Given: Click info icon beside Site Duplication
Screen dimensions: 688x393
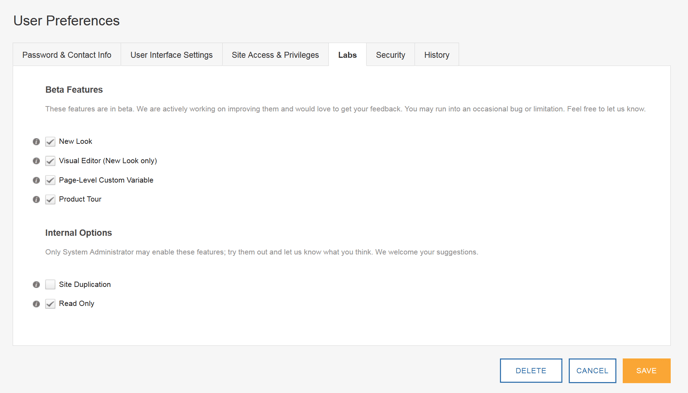Looking at the screenshot, I should click(x=36, y=285).
